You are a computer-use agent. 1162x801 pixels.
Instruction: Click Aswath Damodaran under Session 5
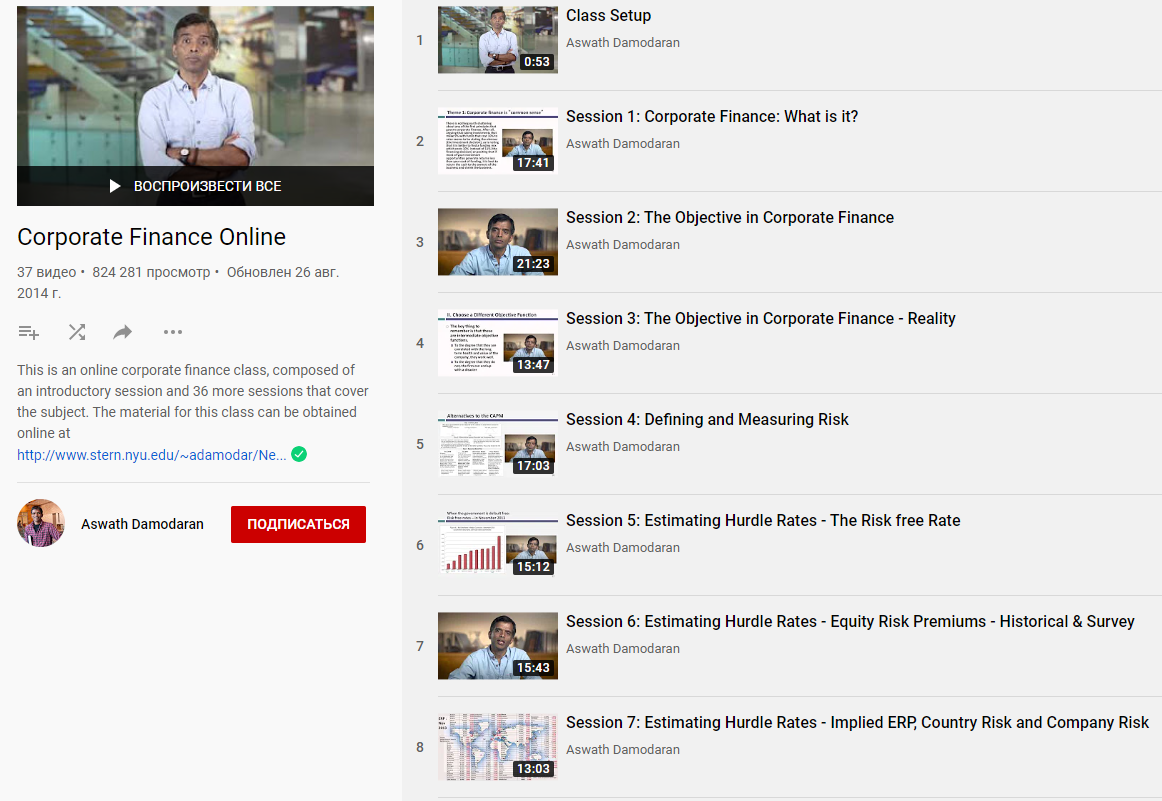622,548
